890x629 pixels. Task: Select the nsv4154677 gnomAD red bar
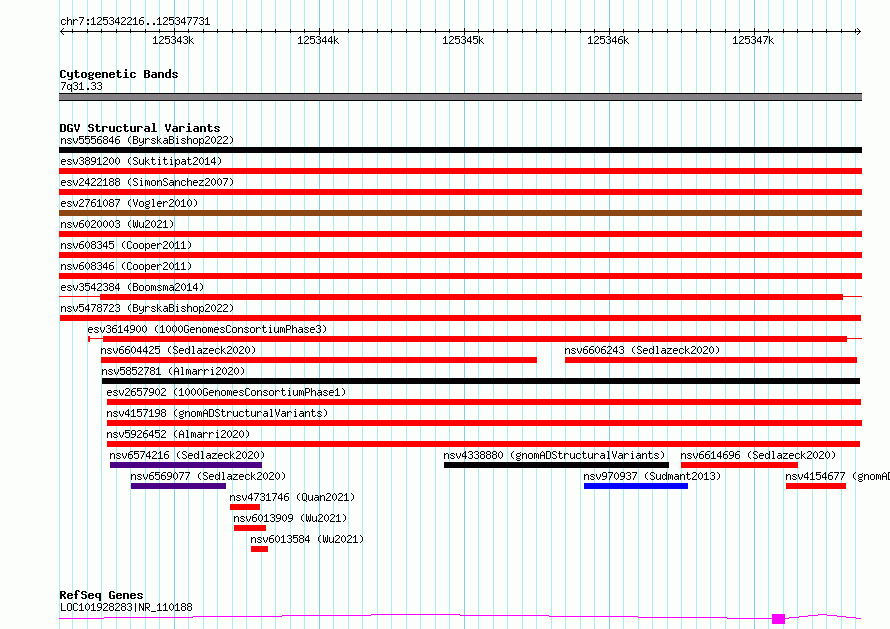point(816,486)
